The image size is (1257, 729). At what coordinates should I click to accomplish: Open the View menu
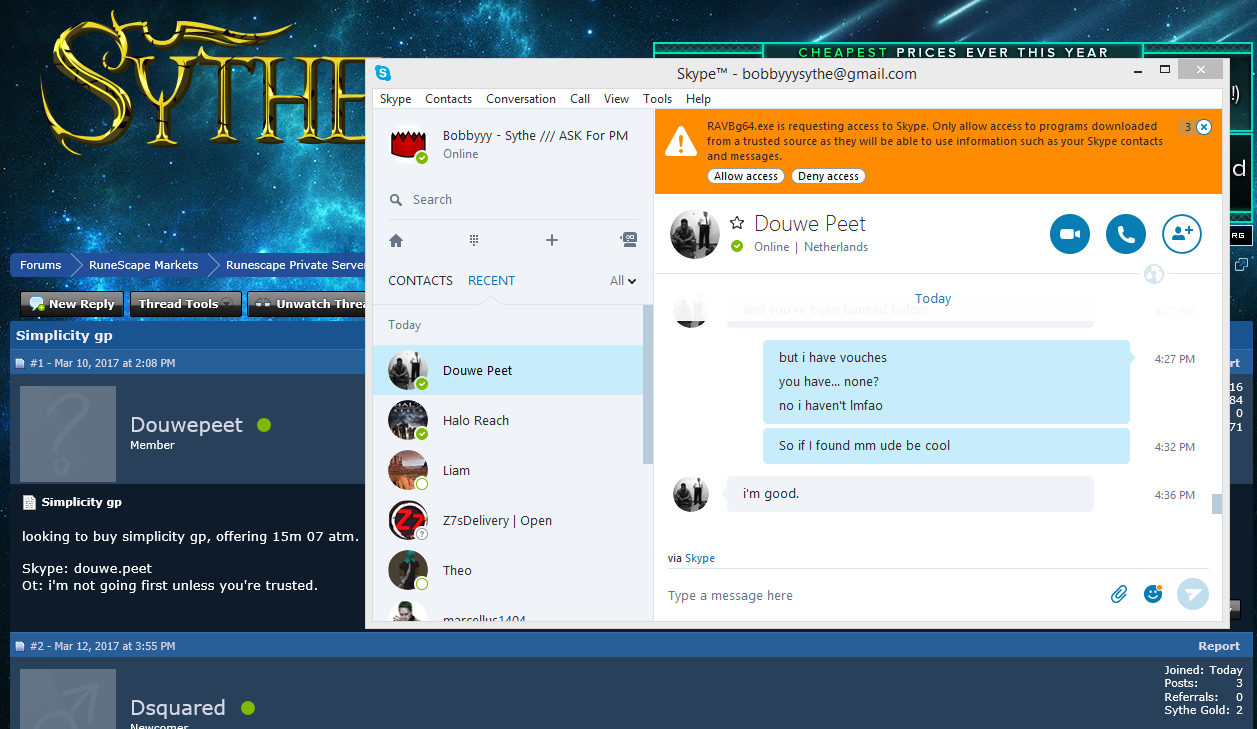(617, 99)
